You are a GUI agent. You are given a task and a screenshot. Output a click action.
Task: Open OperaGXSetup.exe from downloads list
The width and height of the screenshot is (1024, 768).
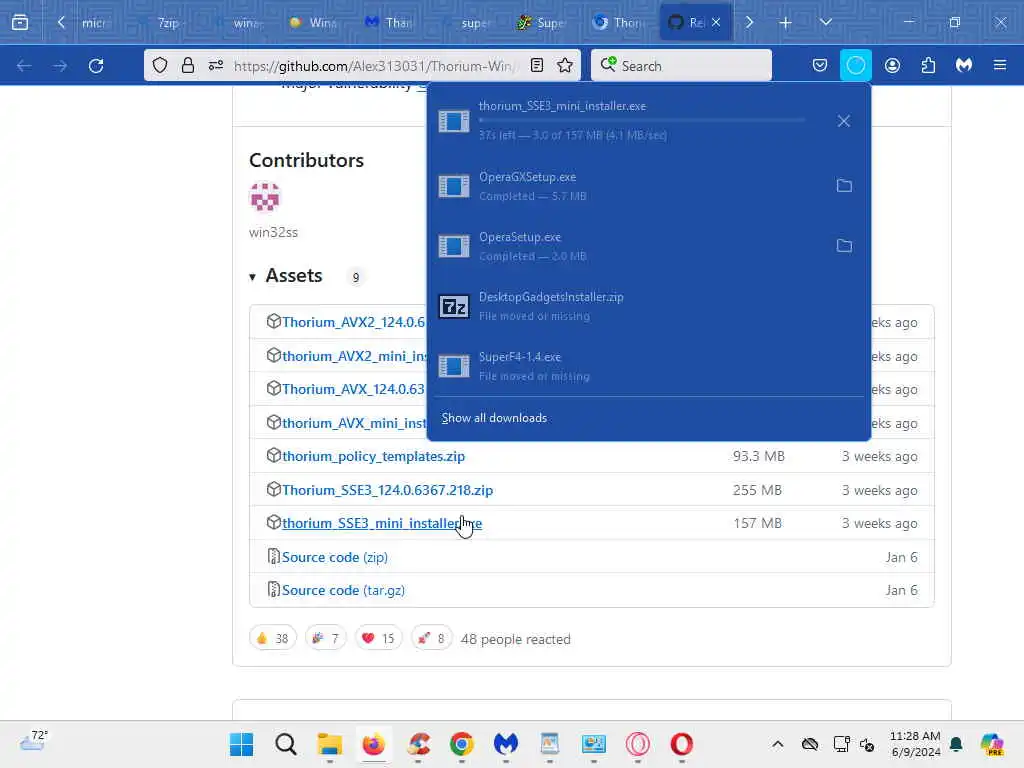pyautogui.click(x=627, y=185)
